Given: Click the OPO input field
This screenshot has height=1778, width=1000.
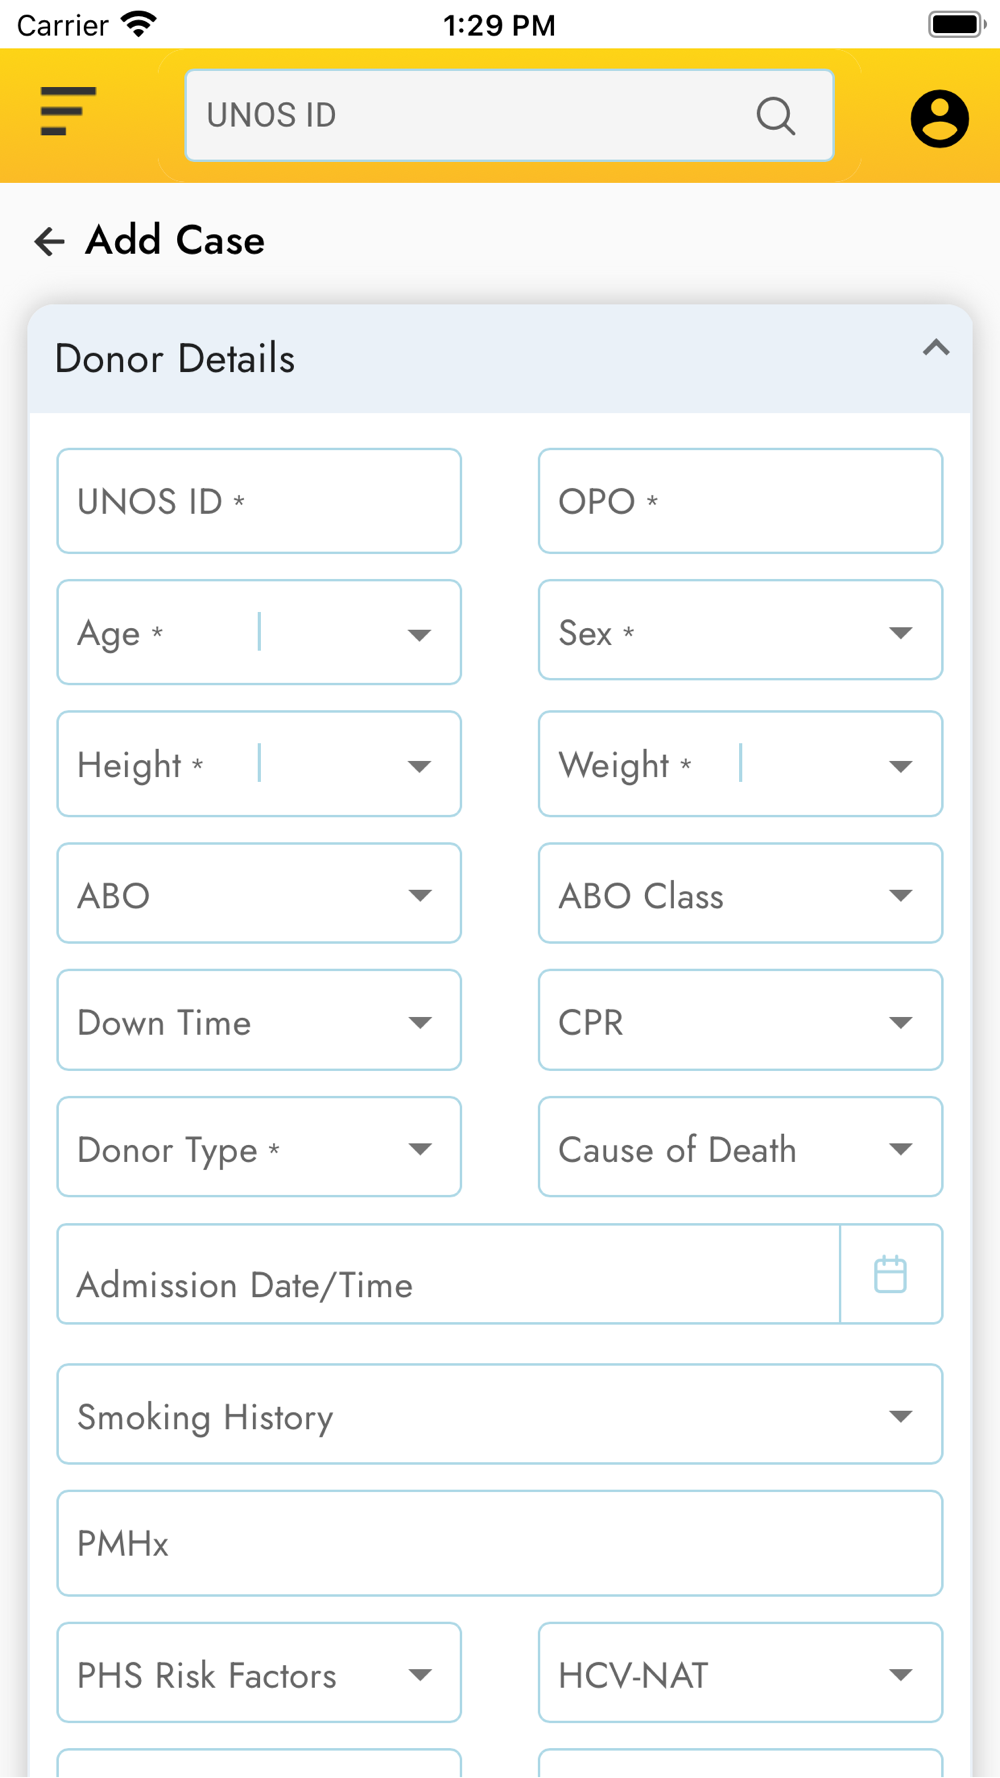Looking at the screenshot, I should coord(740,501).
